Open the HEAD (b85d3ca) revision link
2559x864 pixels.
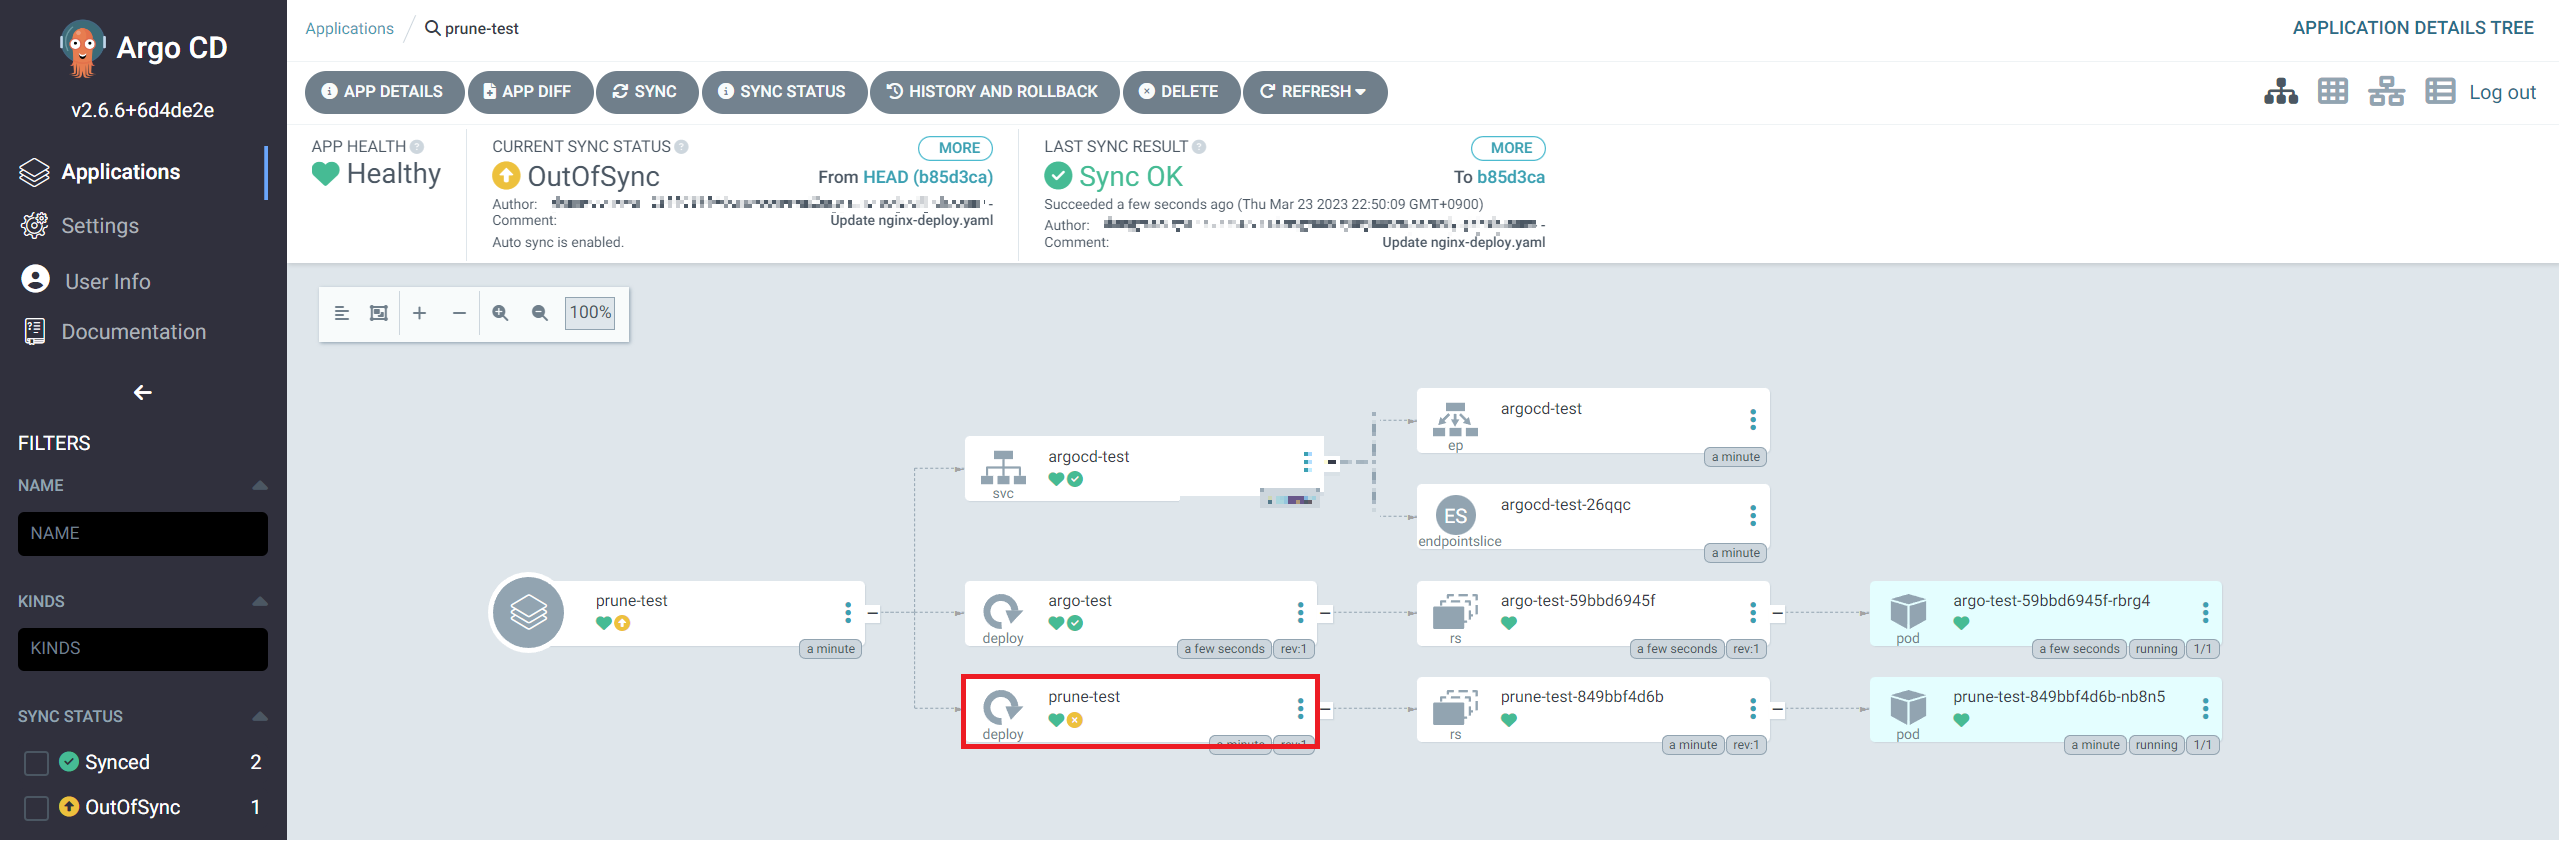coord(927,177)
